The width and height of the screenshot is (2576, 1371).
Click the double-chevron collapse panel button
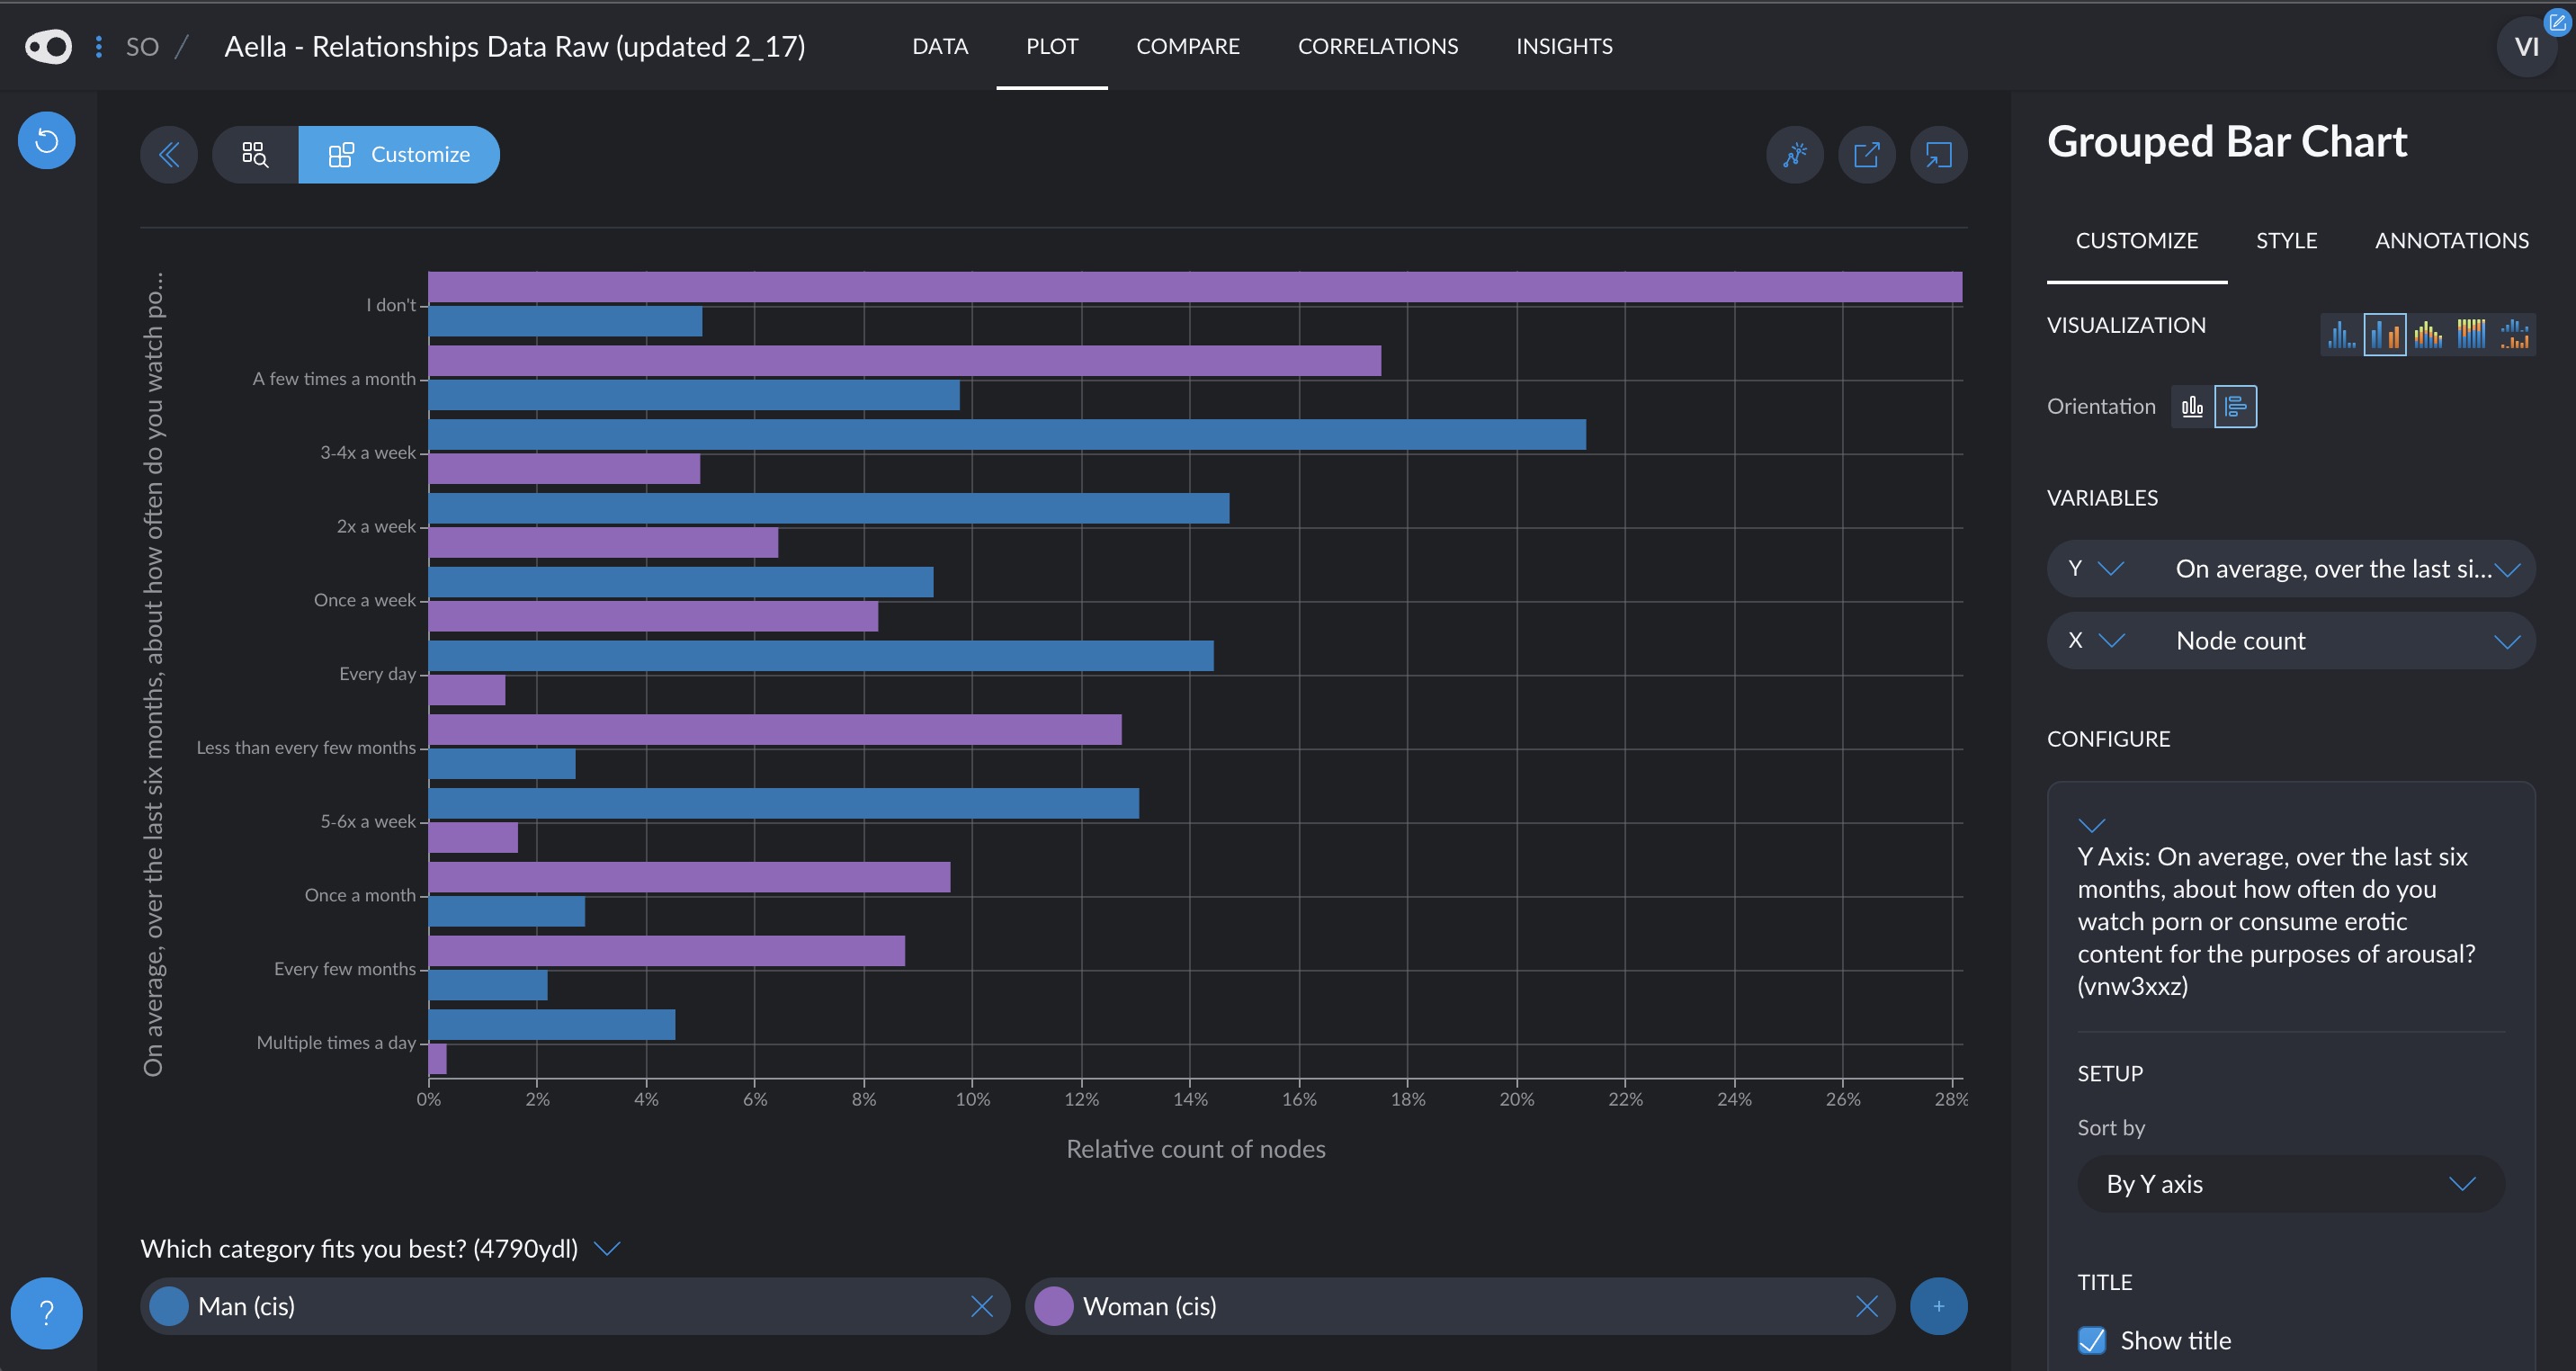point(169,154)
